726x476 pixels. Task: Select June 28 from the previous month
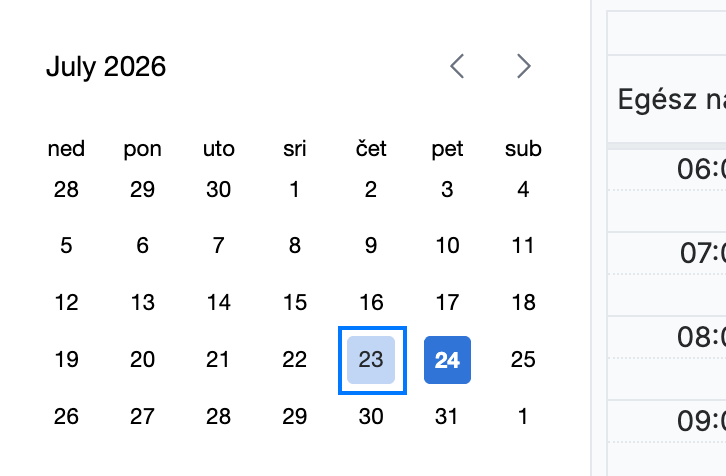click(66, 189)
